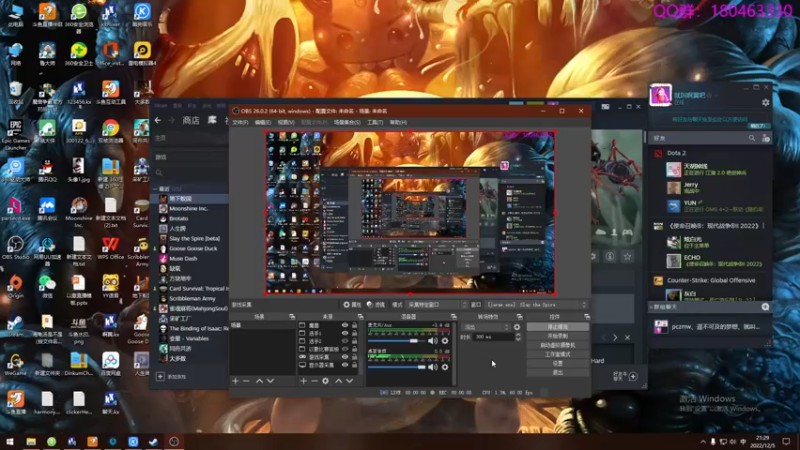Viewport: 800px width, 450px height.
Task: Move the selected source down
Action: pyautogui.click(x=349, y=381)
